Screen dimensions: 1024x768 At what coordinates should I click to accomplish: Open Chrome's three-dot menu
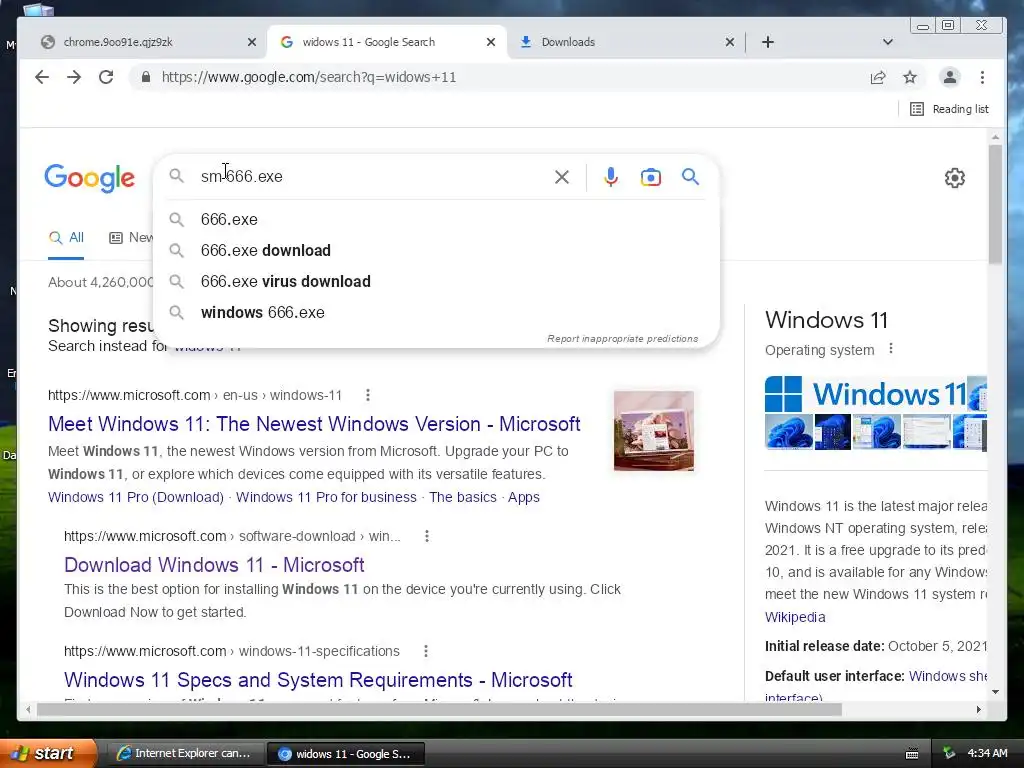[982, 77]
